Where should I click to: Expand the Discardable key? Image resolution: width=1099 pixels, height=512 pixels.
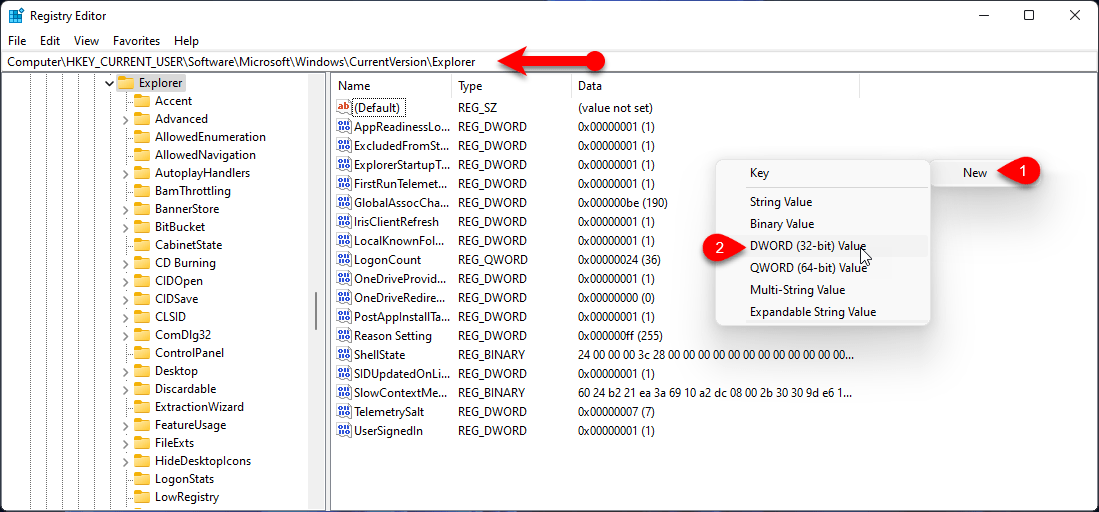pyautogui.click(x=125, y=389)
